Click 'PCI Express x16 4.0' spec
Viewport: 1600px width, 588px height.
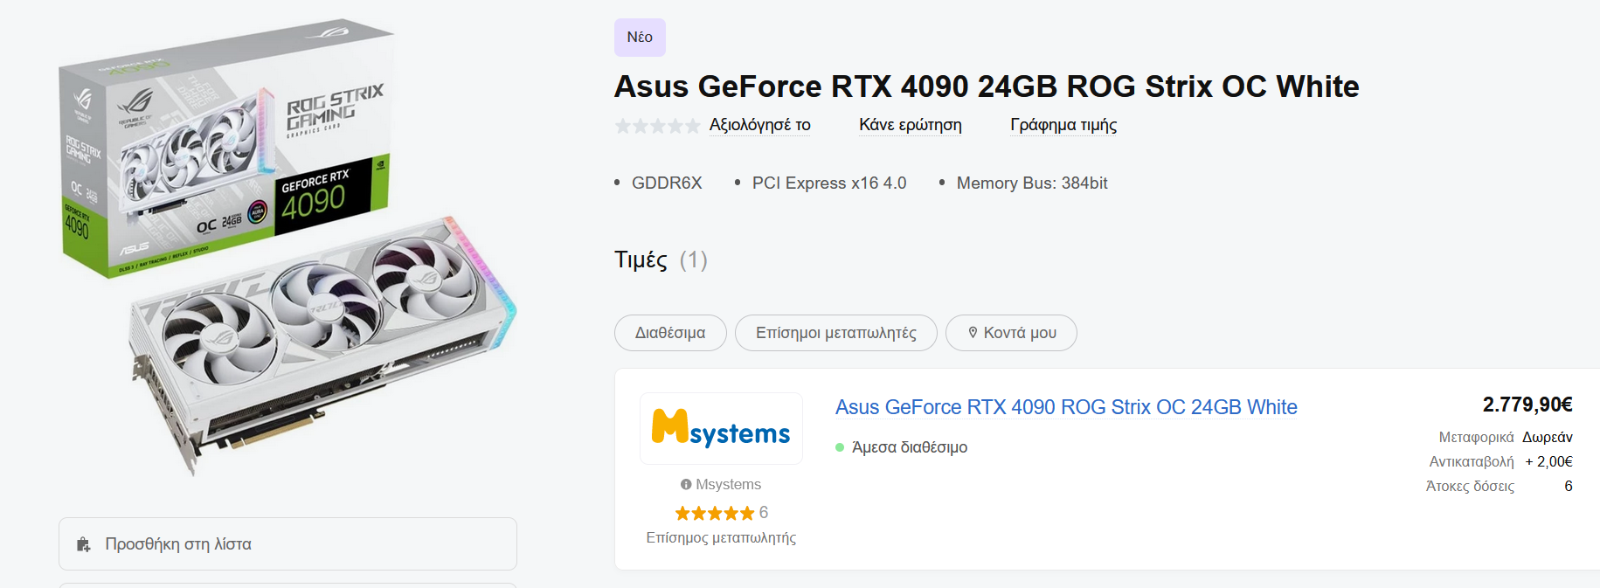(829, 183)
